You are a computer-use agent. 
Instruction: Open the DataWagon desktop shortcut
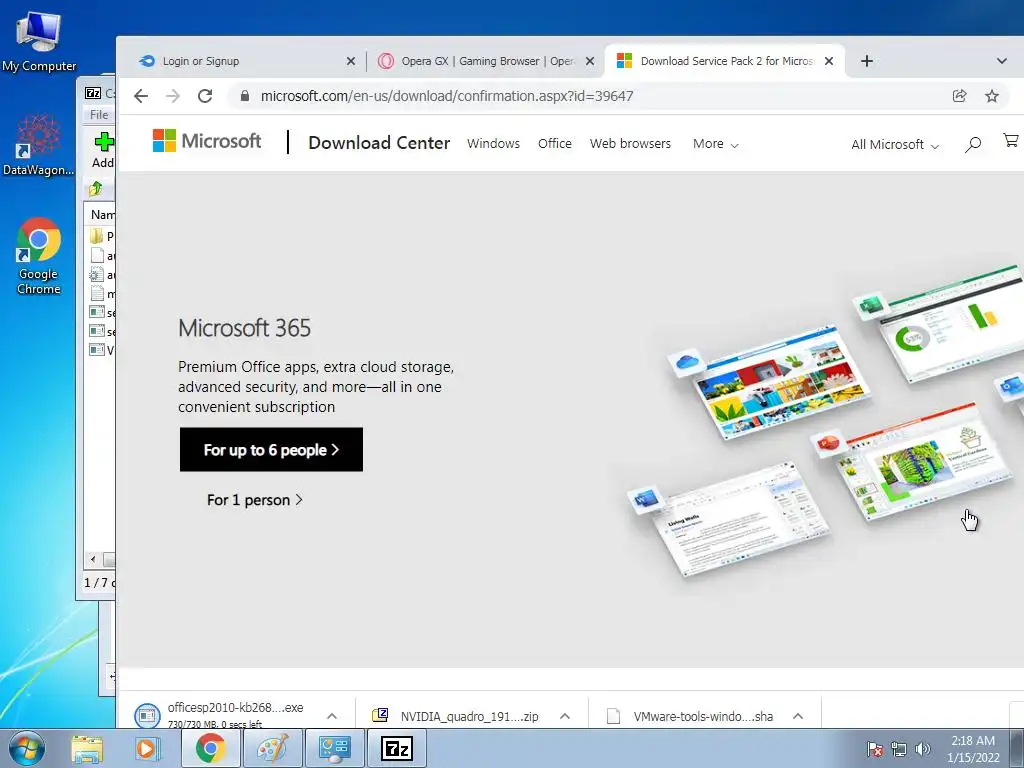[x=39, y=145]
